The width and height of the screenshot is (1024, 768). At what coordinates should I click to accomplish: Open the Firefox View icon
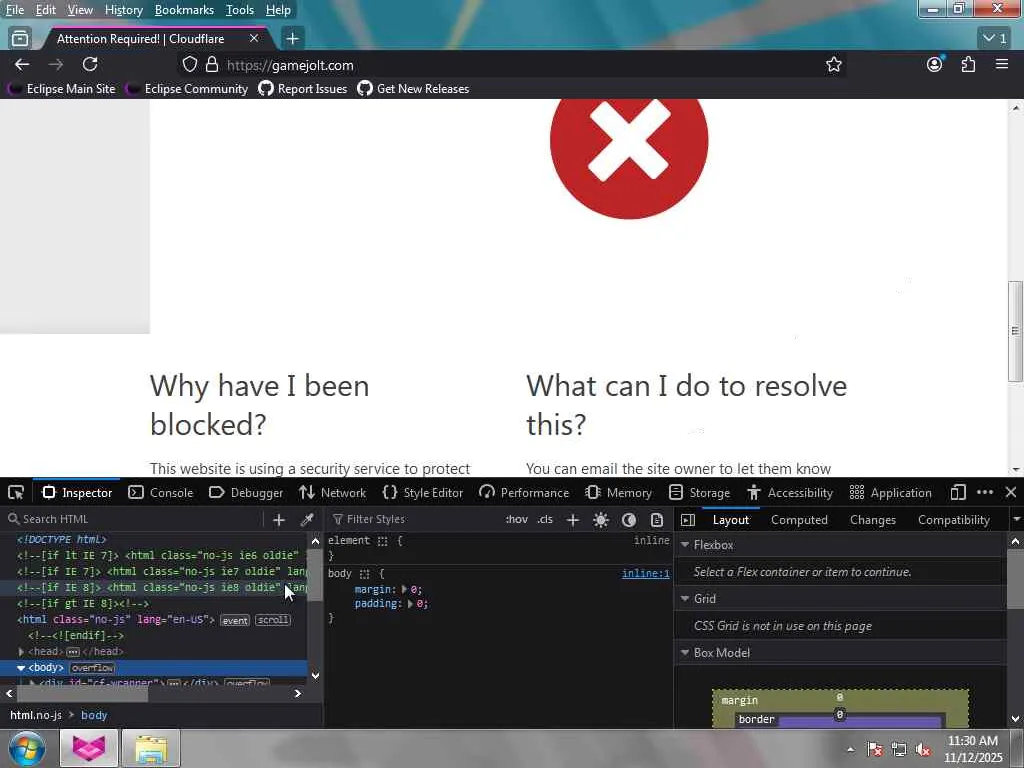(20, 39)
